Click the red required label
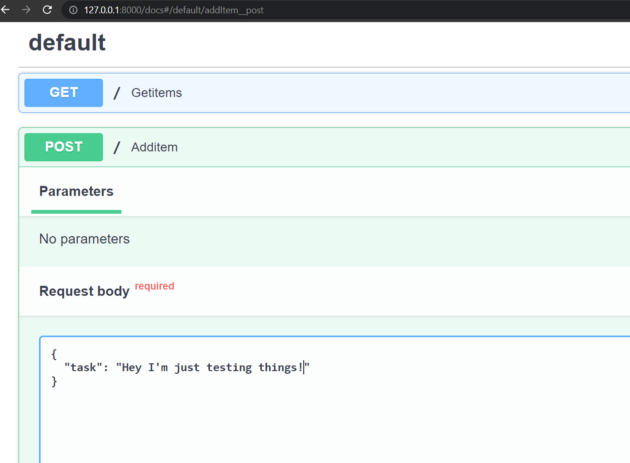Screen dimensions: 630x463 pyautogui.click(x=154, y=286)
